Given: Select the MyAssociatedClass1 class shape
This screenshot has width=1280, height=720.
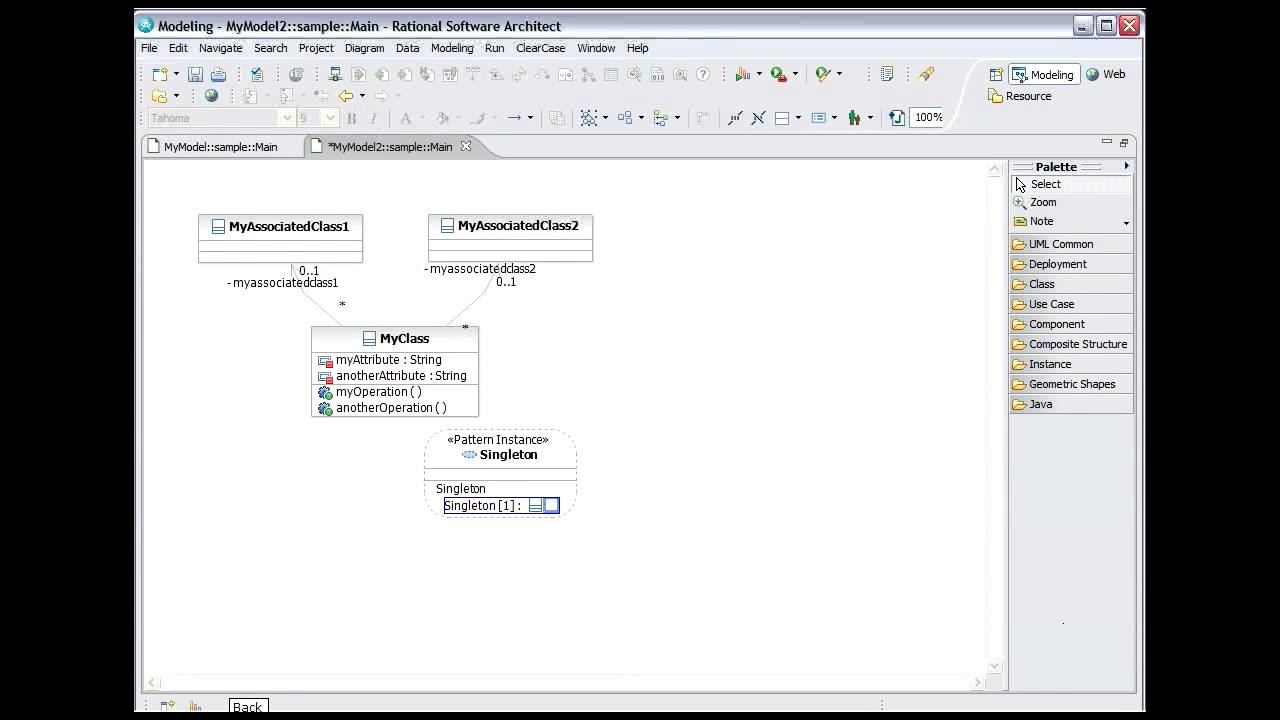Looking at the screenshot, I should click(280, 238).
